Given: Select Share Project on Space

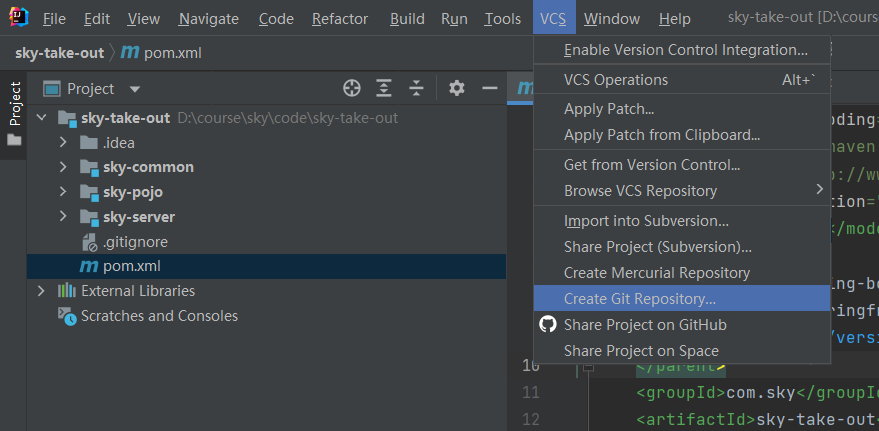Looking at the screenshot, I should point(682,350).
